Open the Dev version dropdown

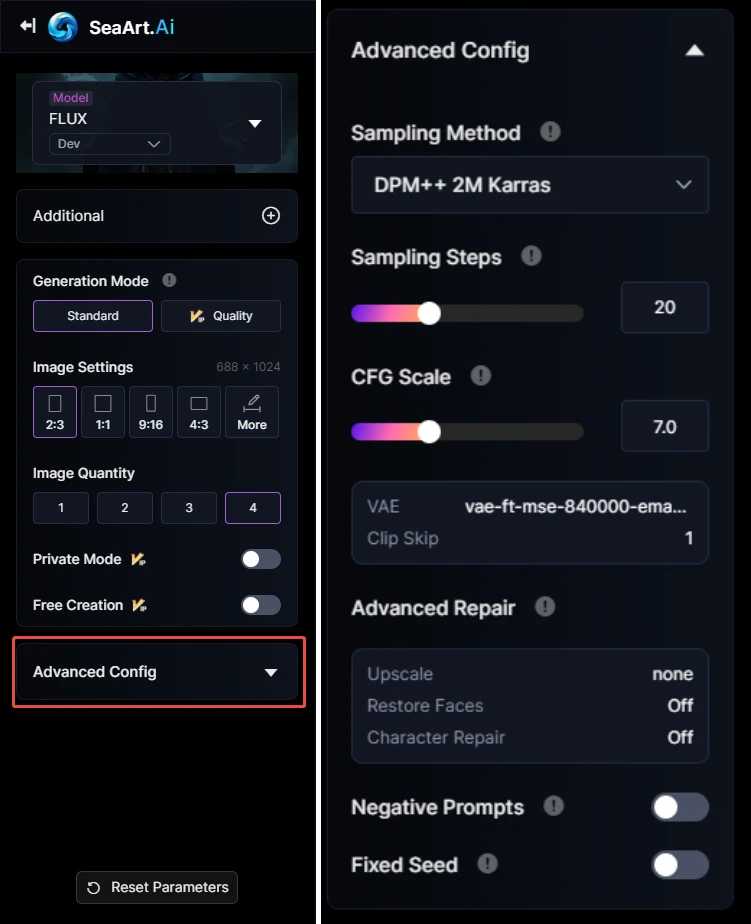click(110, 144)
